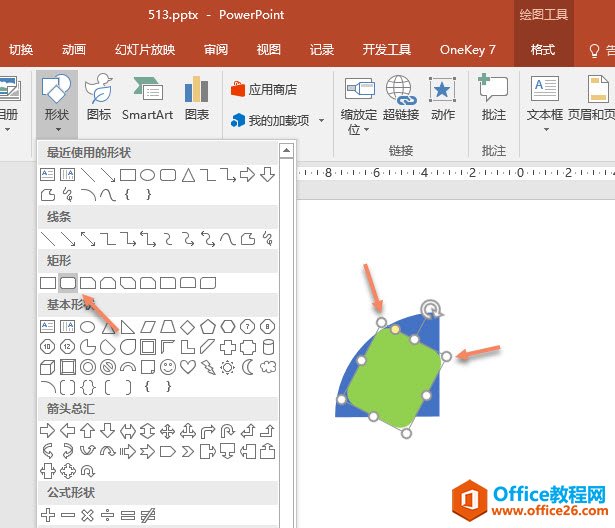Open the OneKey 7 tab

pyautogui.click(x=468, y=49)
